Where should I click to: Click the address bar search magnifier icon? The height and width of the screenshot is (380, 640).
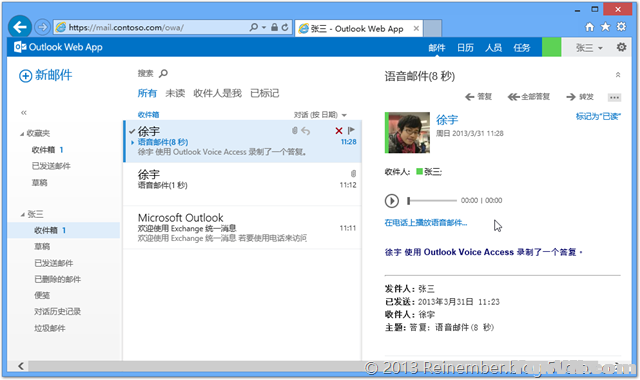254,27
